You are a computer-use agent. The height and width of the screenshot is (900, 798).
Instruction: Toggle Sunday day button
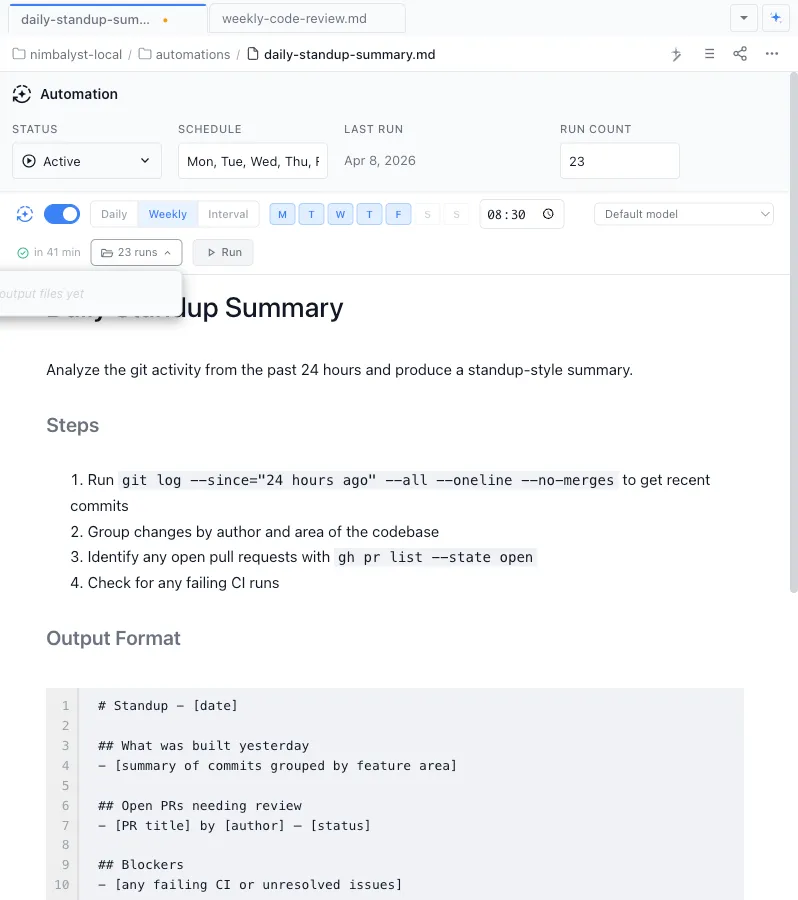(x=456, y=215)
